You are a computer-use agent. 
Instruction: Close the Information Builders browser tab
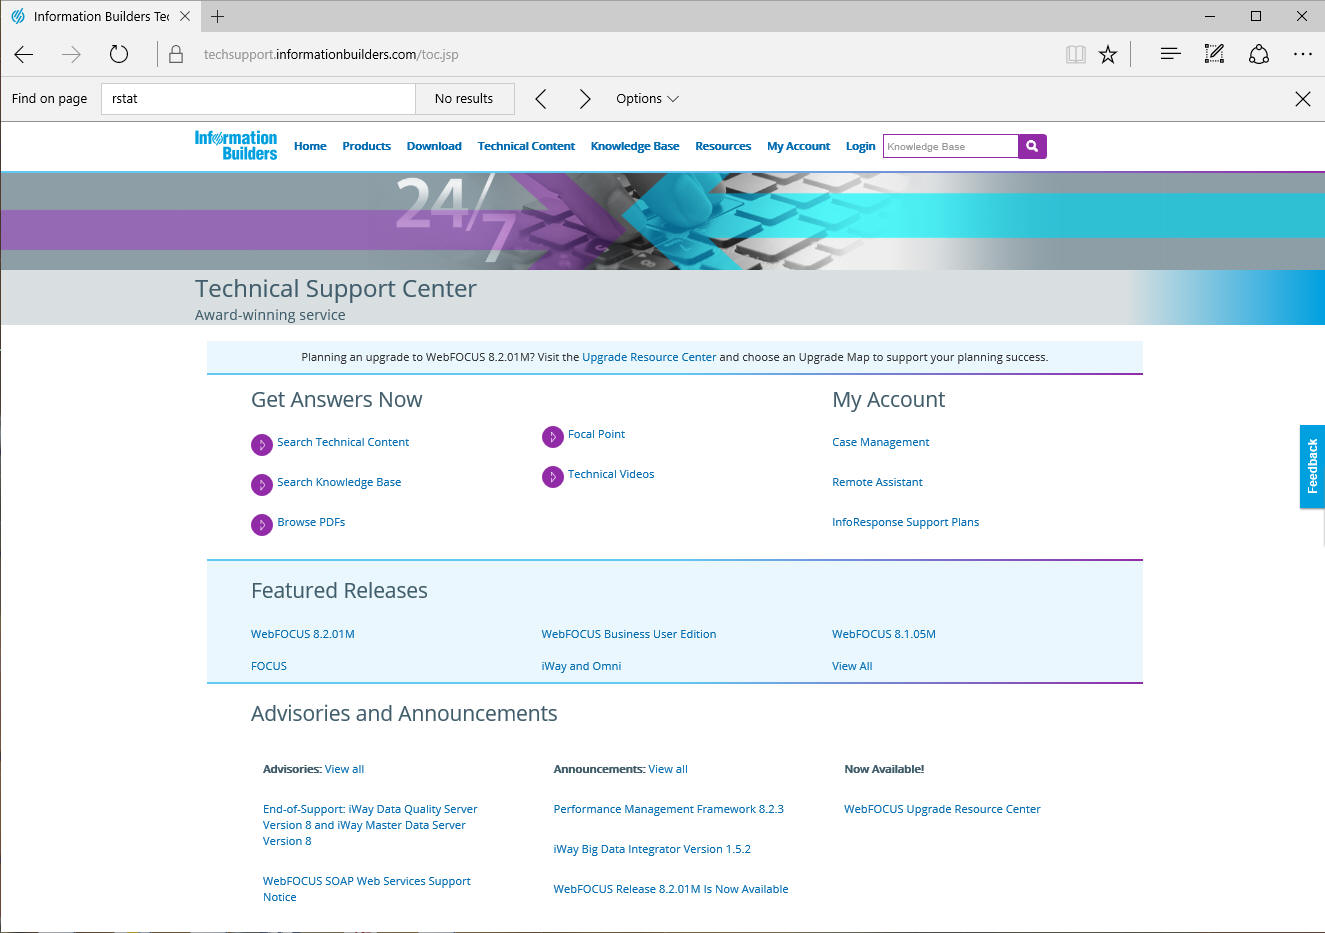(x=185, y=16)
